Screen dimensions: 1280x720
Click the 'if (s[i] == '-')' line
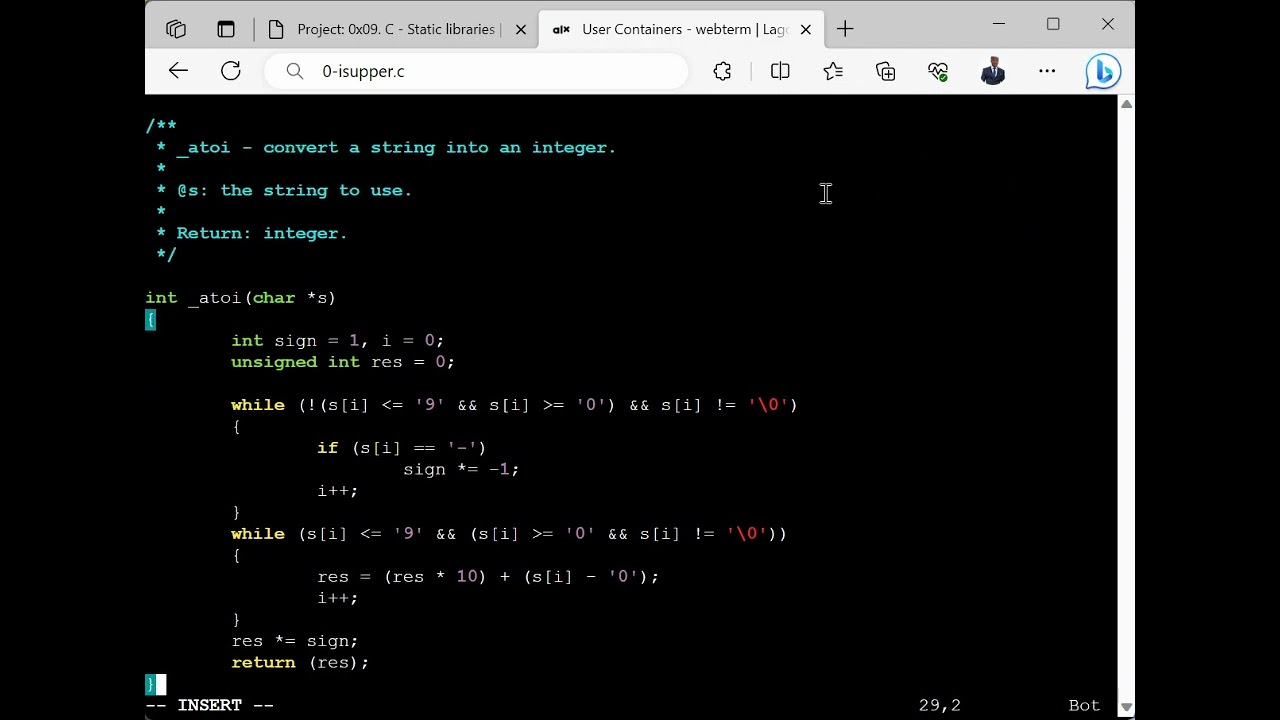tap(402, 448)
